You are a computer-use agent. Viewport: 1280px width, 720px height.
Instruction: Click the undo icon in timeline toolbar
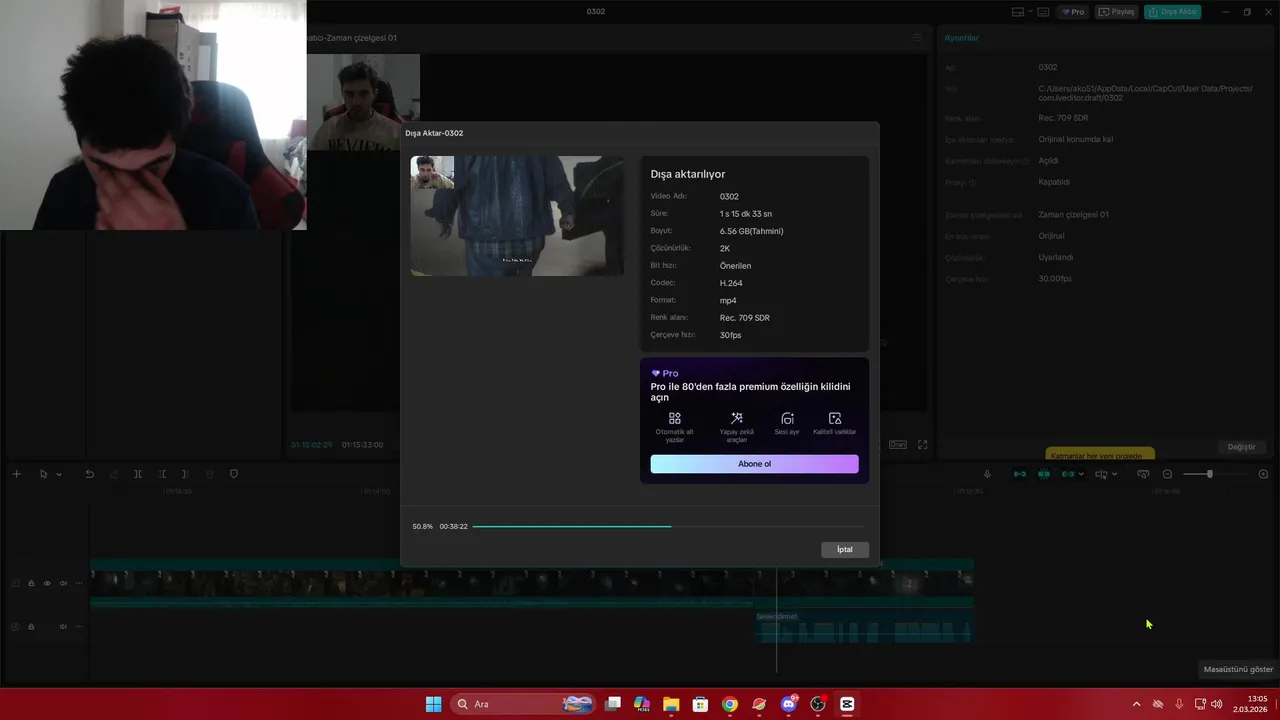89,474
